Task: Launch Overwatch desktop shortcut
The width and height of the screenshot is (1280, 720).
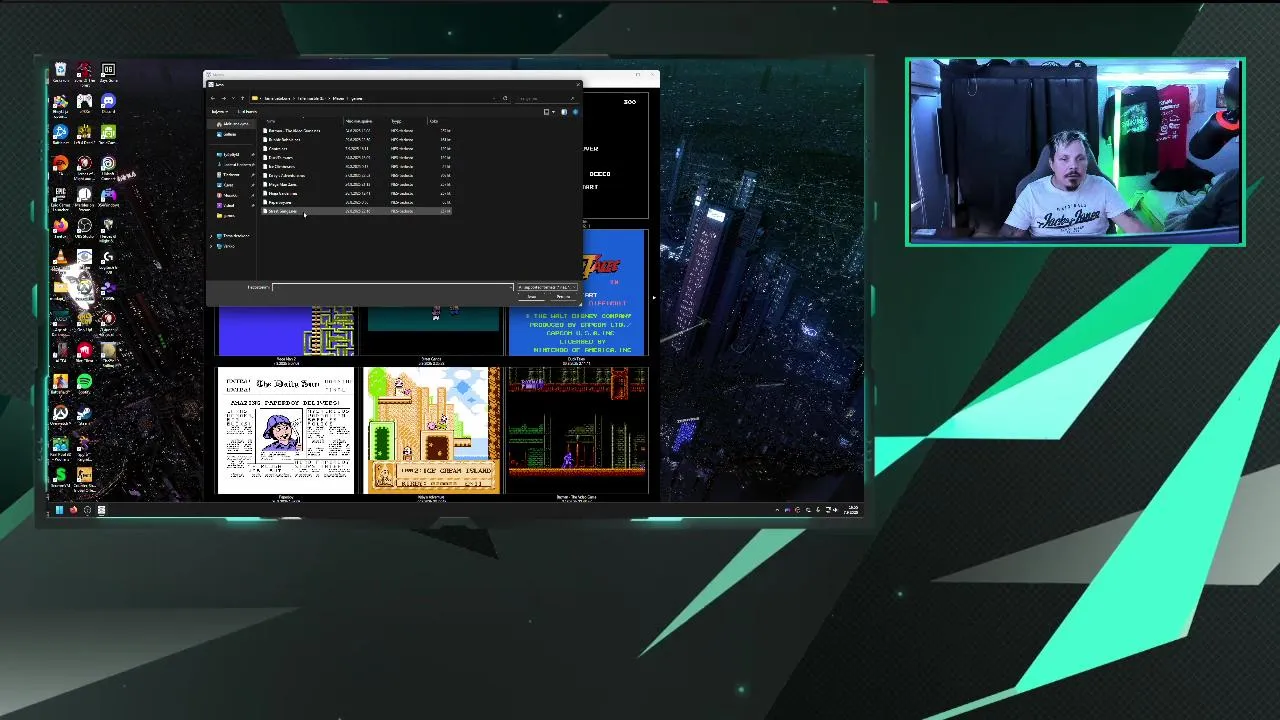Action: pos(60,413)
